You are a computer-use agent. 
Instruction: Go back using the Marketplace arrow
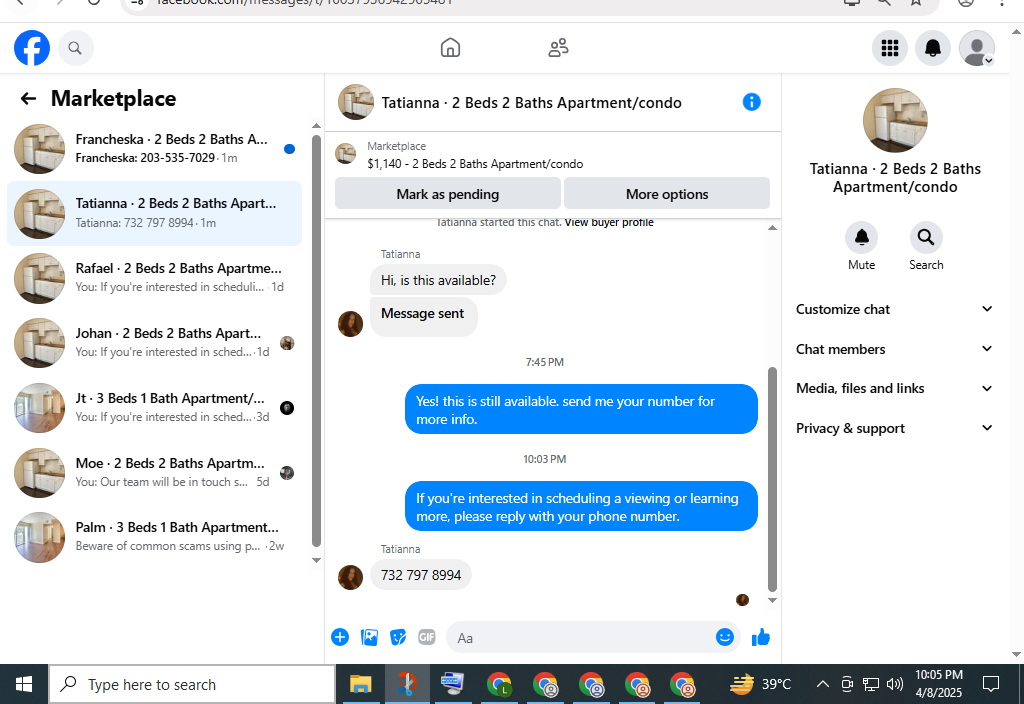(28, 99)
